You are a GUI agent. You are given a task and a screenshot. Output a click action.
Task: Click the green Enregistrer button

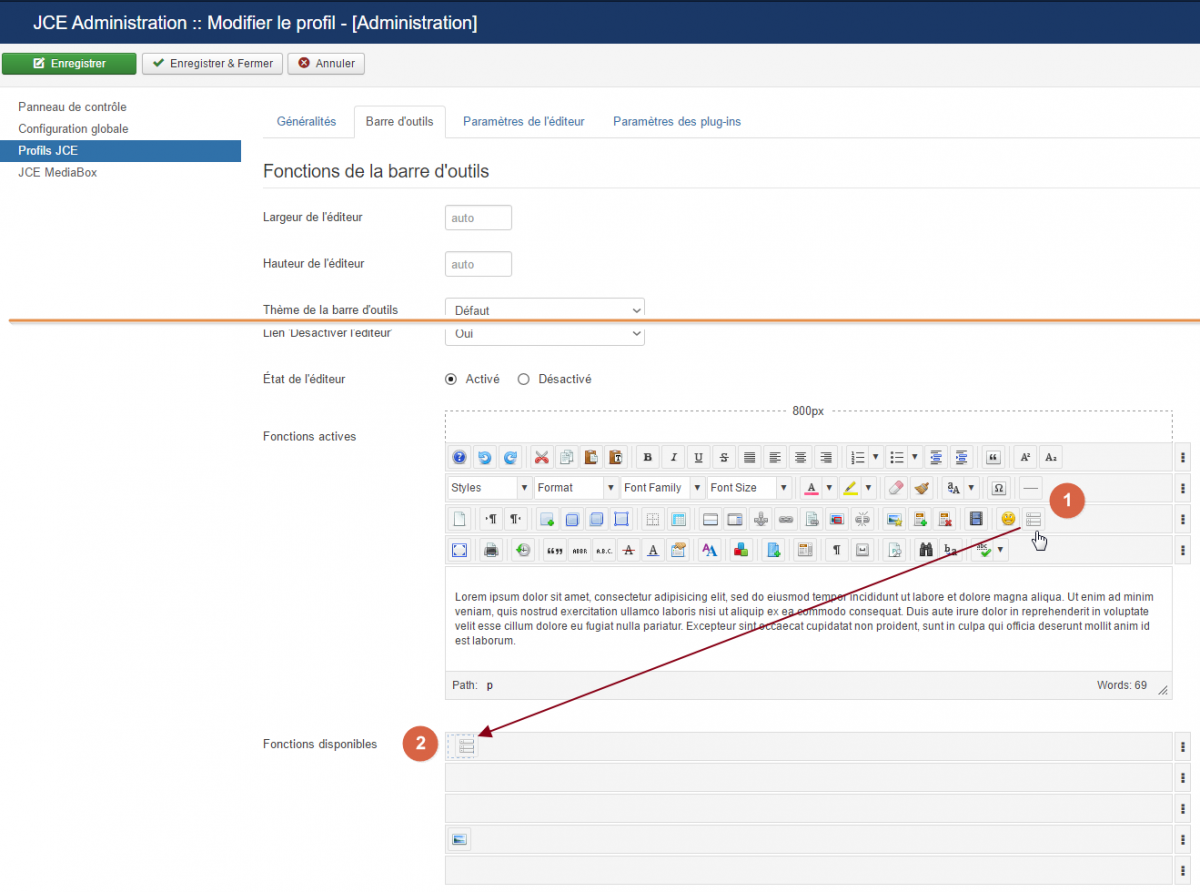tap(69, 63)
